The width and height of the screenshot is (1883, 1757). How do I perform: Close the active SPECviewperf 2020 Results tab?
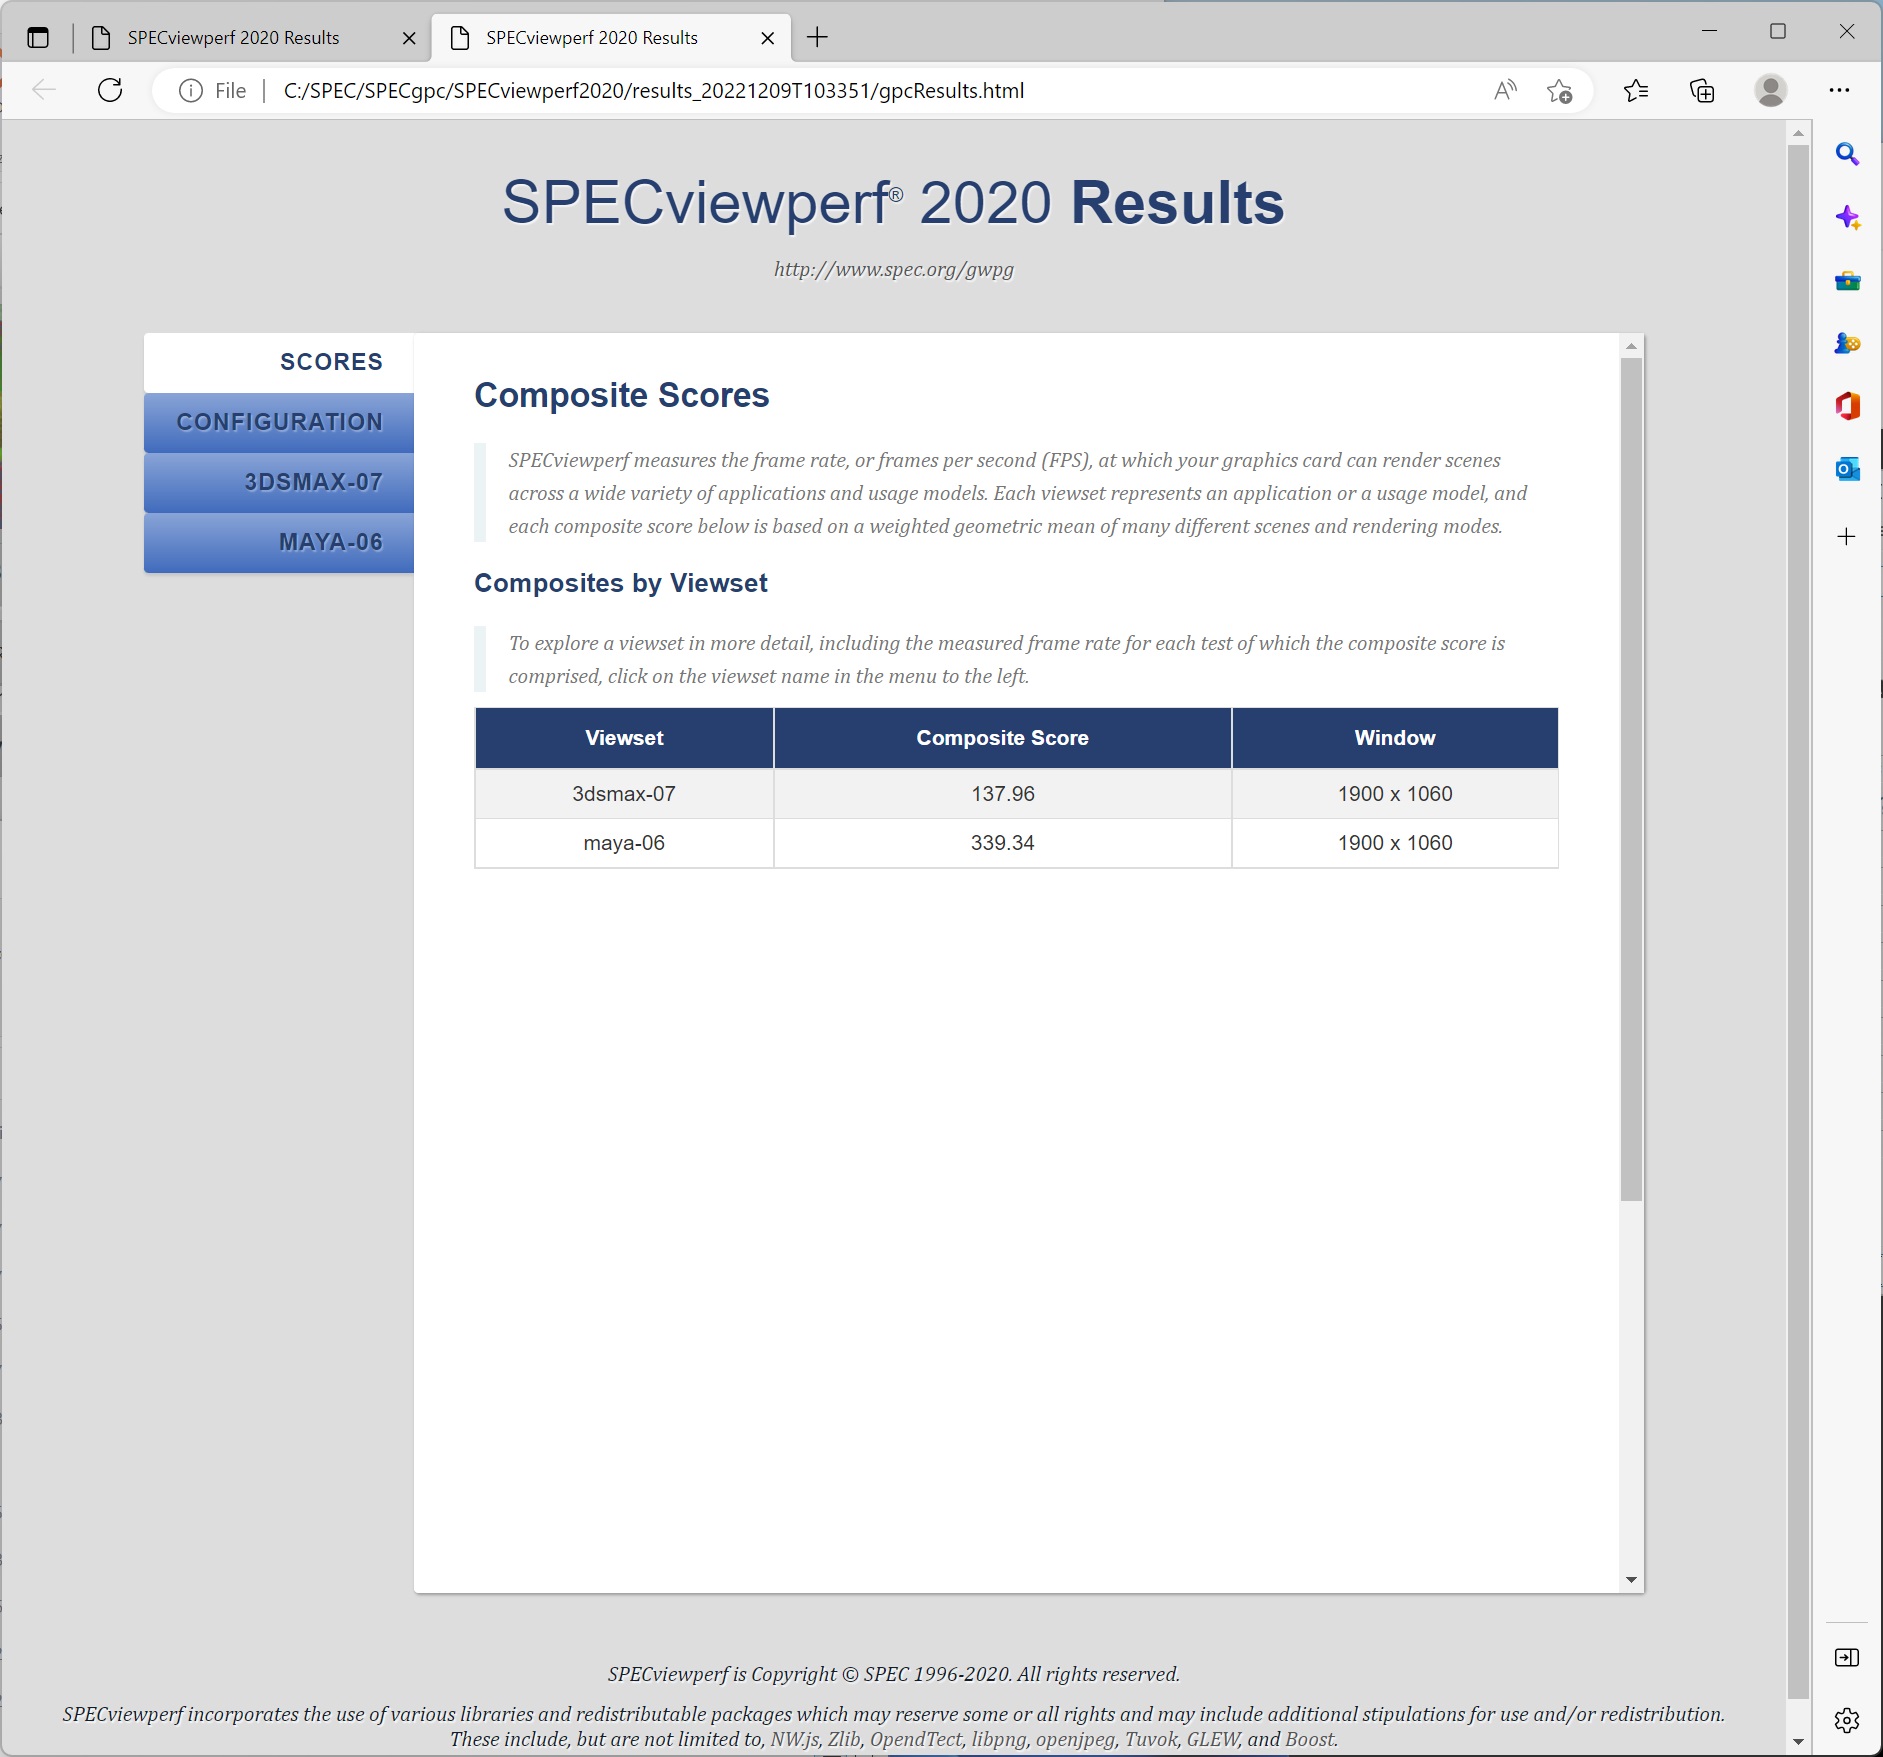pyautogui.click(x=768, y=38)
